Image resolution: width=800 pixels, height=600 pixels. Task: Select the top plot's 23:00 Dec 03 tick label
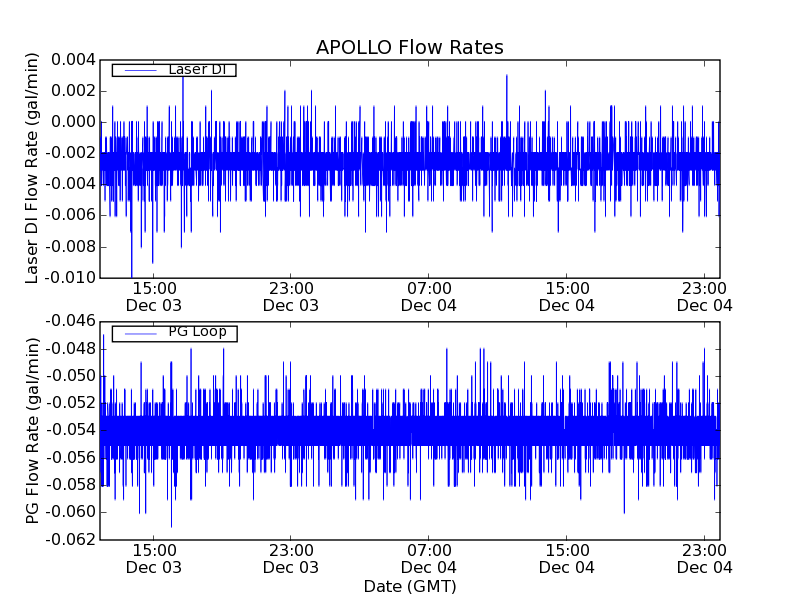[x=291, y=297]
